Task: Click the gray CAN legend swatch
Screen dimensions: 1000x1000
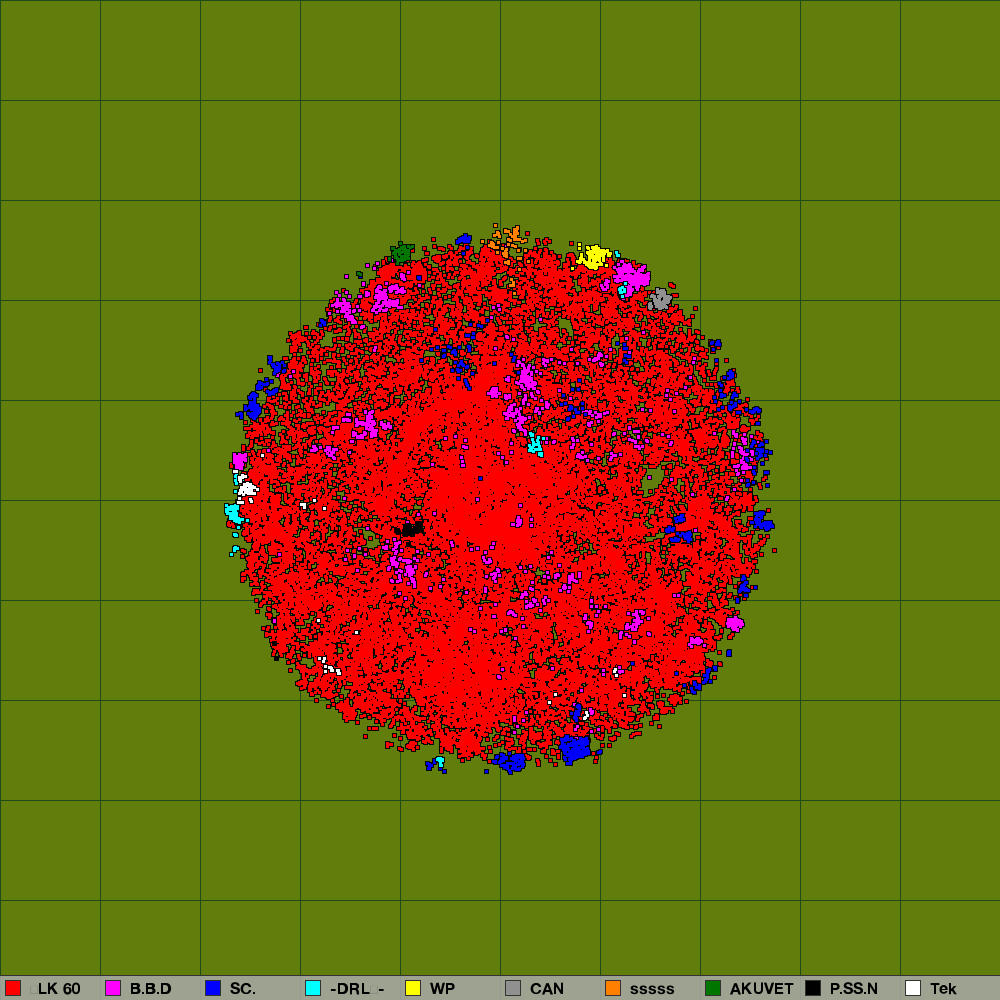Action: click(x=513, y=988)
